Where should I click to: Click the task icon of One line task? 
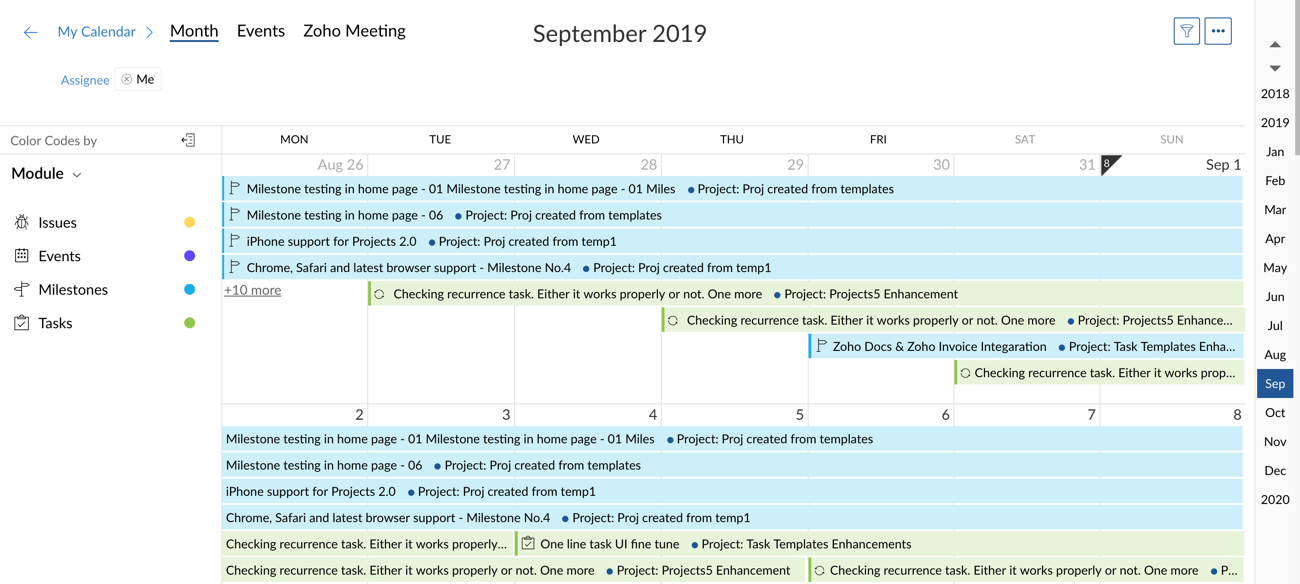pos(528,543)
